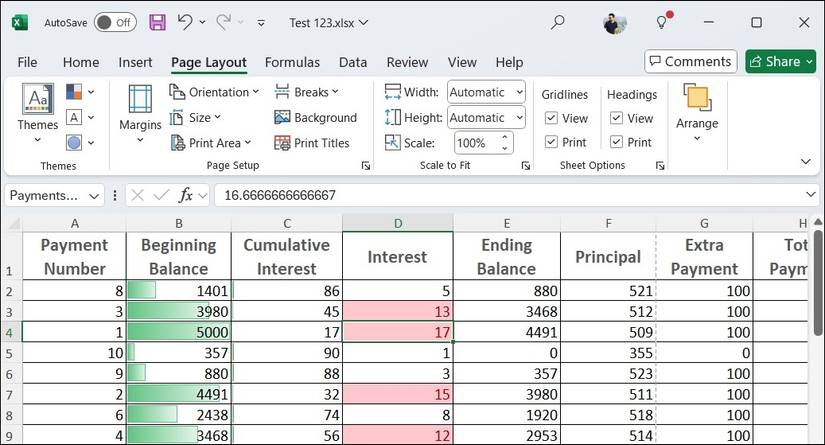
Task: Switch to the Help tab
Action: pyautogui.click(x=509, y=62)
